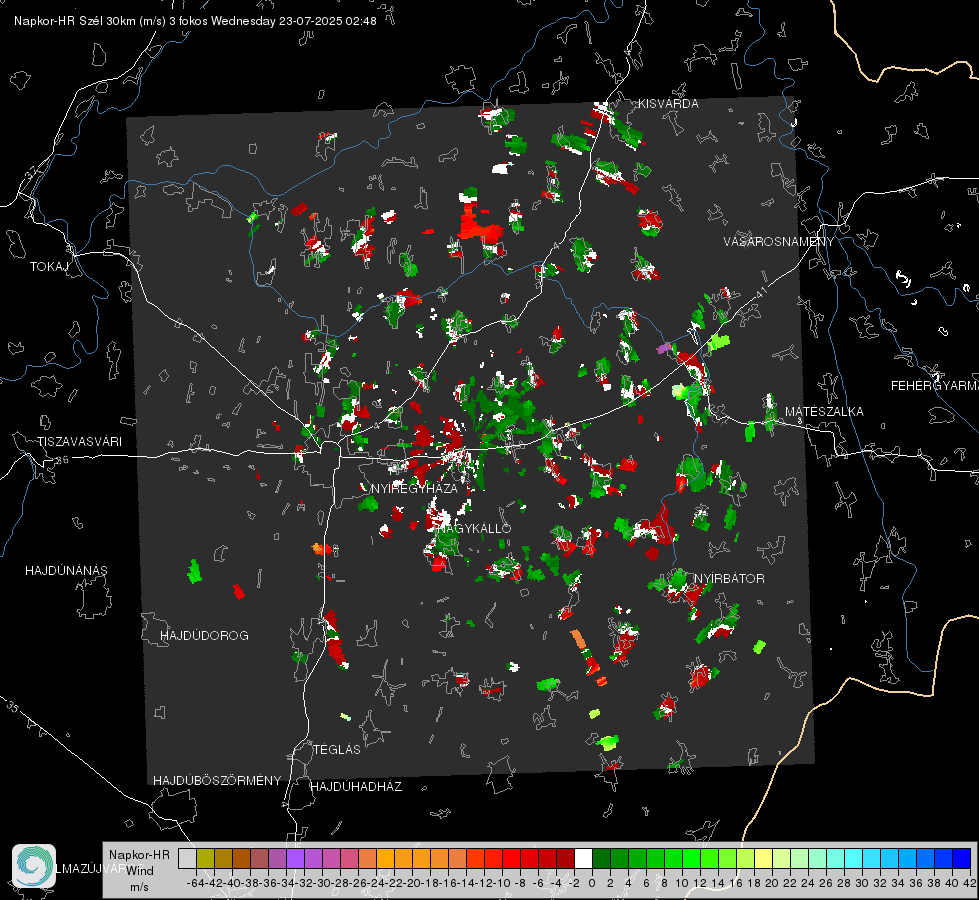The height and width of the screenshot is (900, 979).
Task: Click the TISZAVASVARI city label
Action: click(x=79, y=442)
